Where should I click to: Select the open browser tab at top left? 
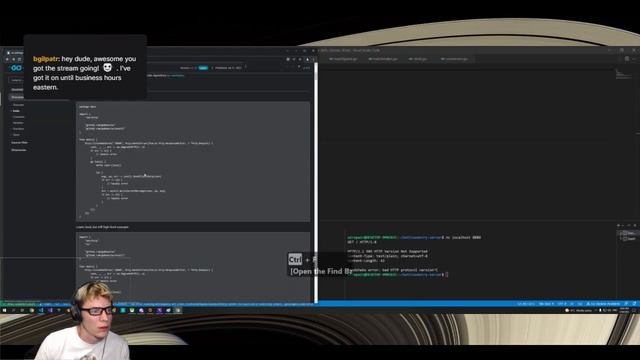15,53
